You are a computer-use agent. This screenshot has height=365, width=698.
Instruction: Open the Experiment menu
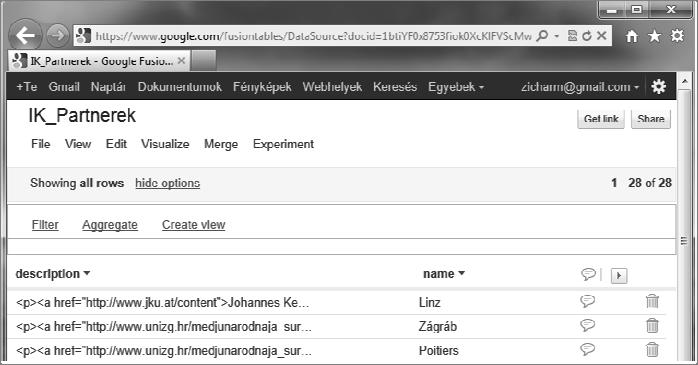[x=283, y=144]
